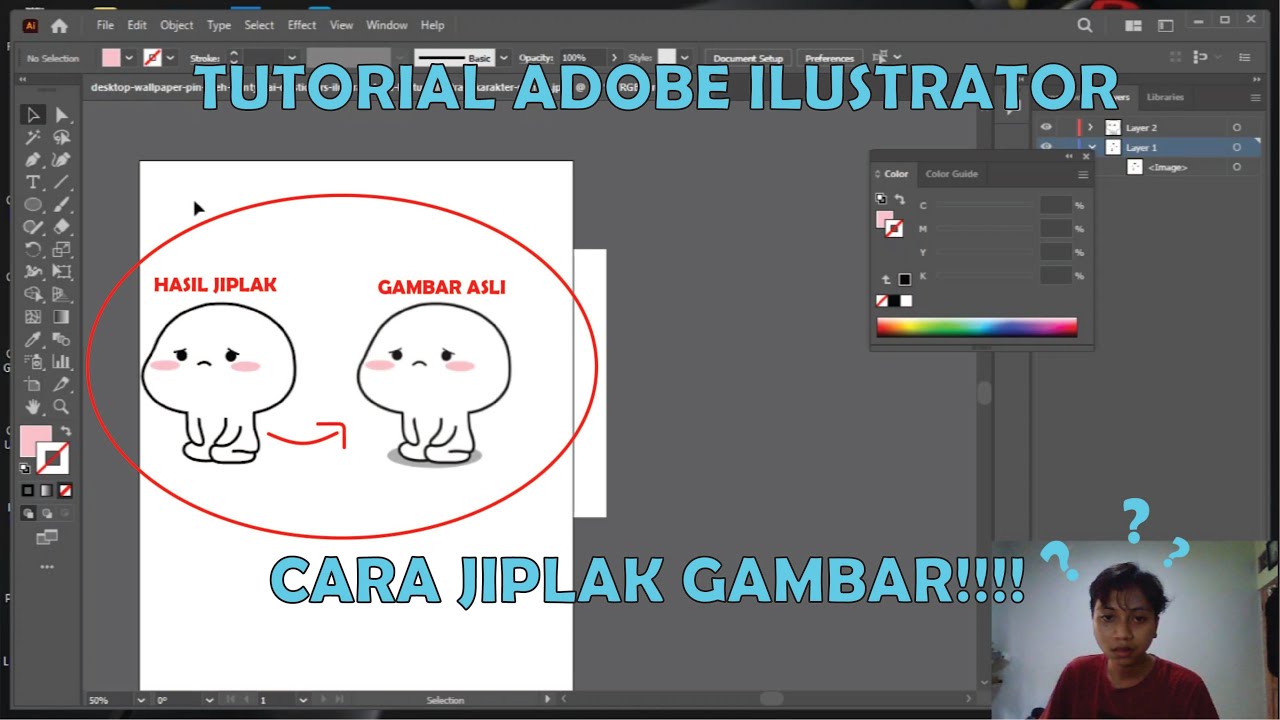
Task: Click the Home icon in top bar
Action: (x=59, y=26)
